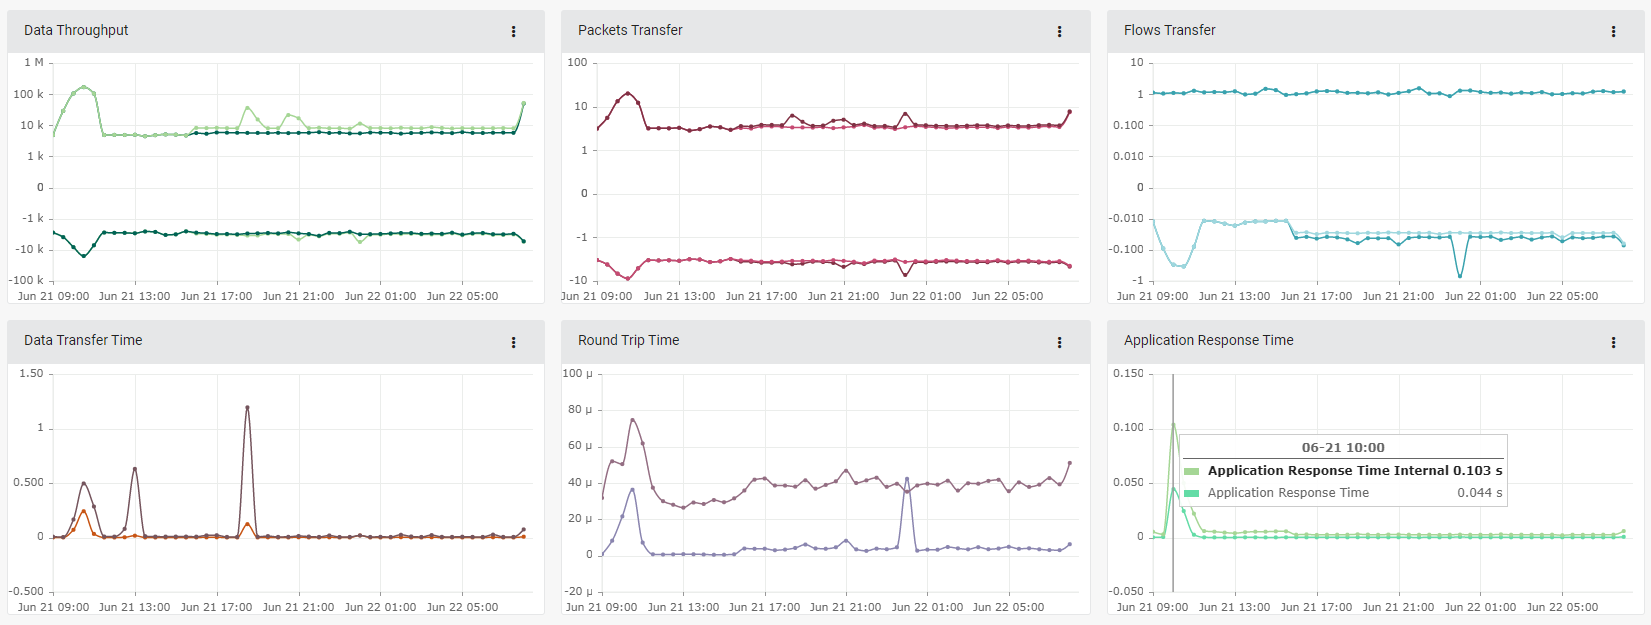Click the light green Internal swatch in tooltip

pos(1191,471)
